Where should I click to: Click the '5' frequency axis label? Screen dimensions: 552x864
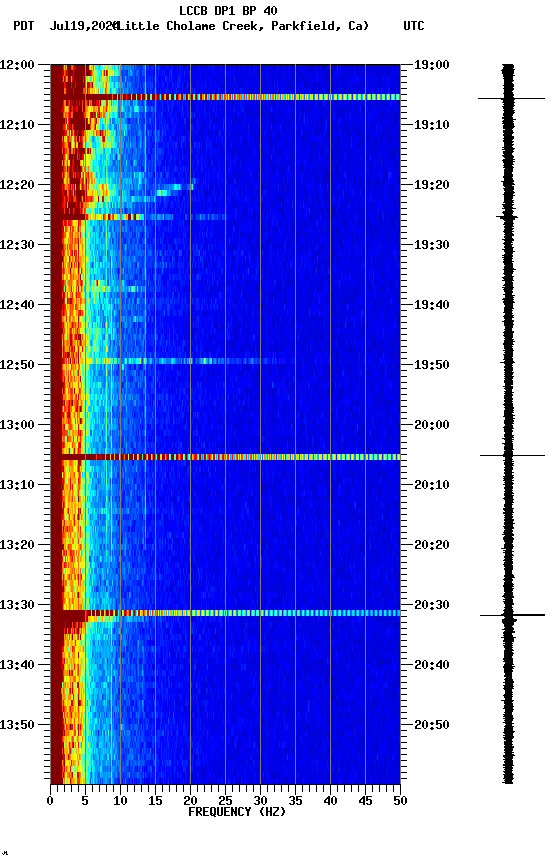point(85,801)
